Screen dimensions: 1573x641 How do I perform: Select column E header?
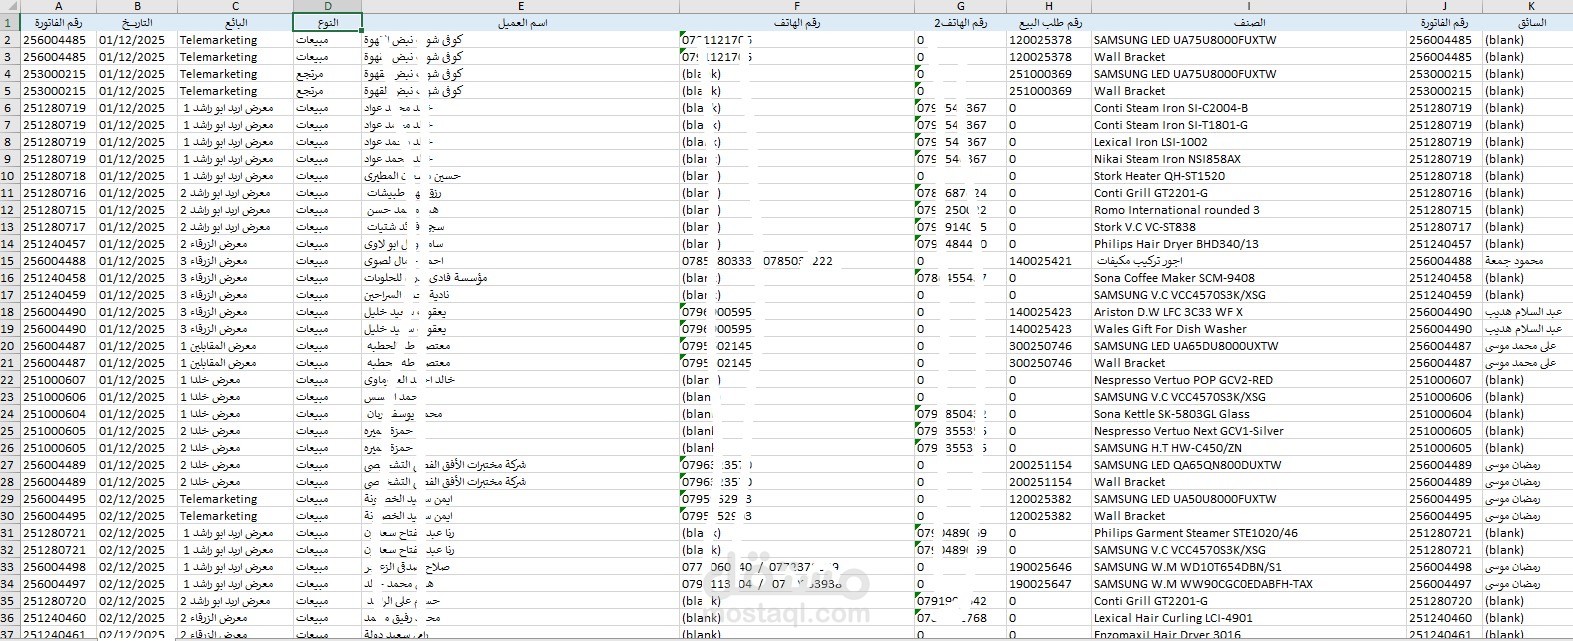(520, 6)
